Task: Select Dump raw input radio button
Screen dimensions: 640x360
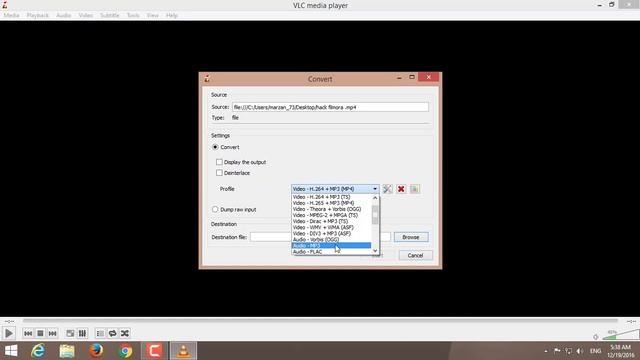Action: (215, 209)
